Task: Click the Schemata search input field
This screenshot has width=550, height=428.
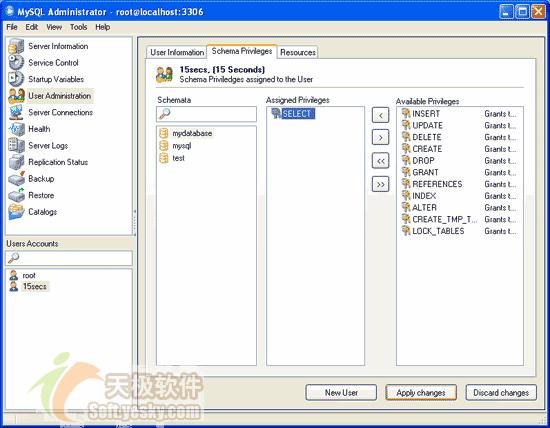Action: tap(206, 114)
